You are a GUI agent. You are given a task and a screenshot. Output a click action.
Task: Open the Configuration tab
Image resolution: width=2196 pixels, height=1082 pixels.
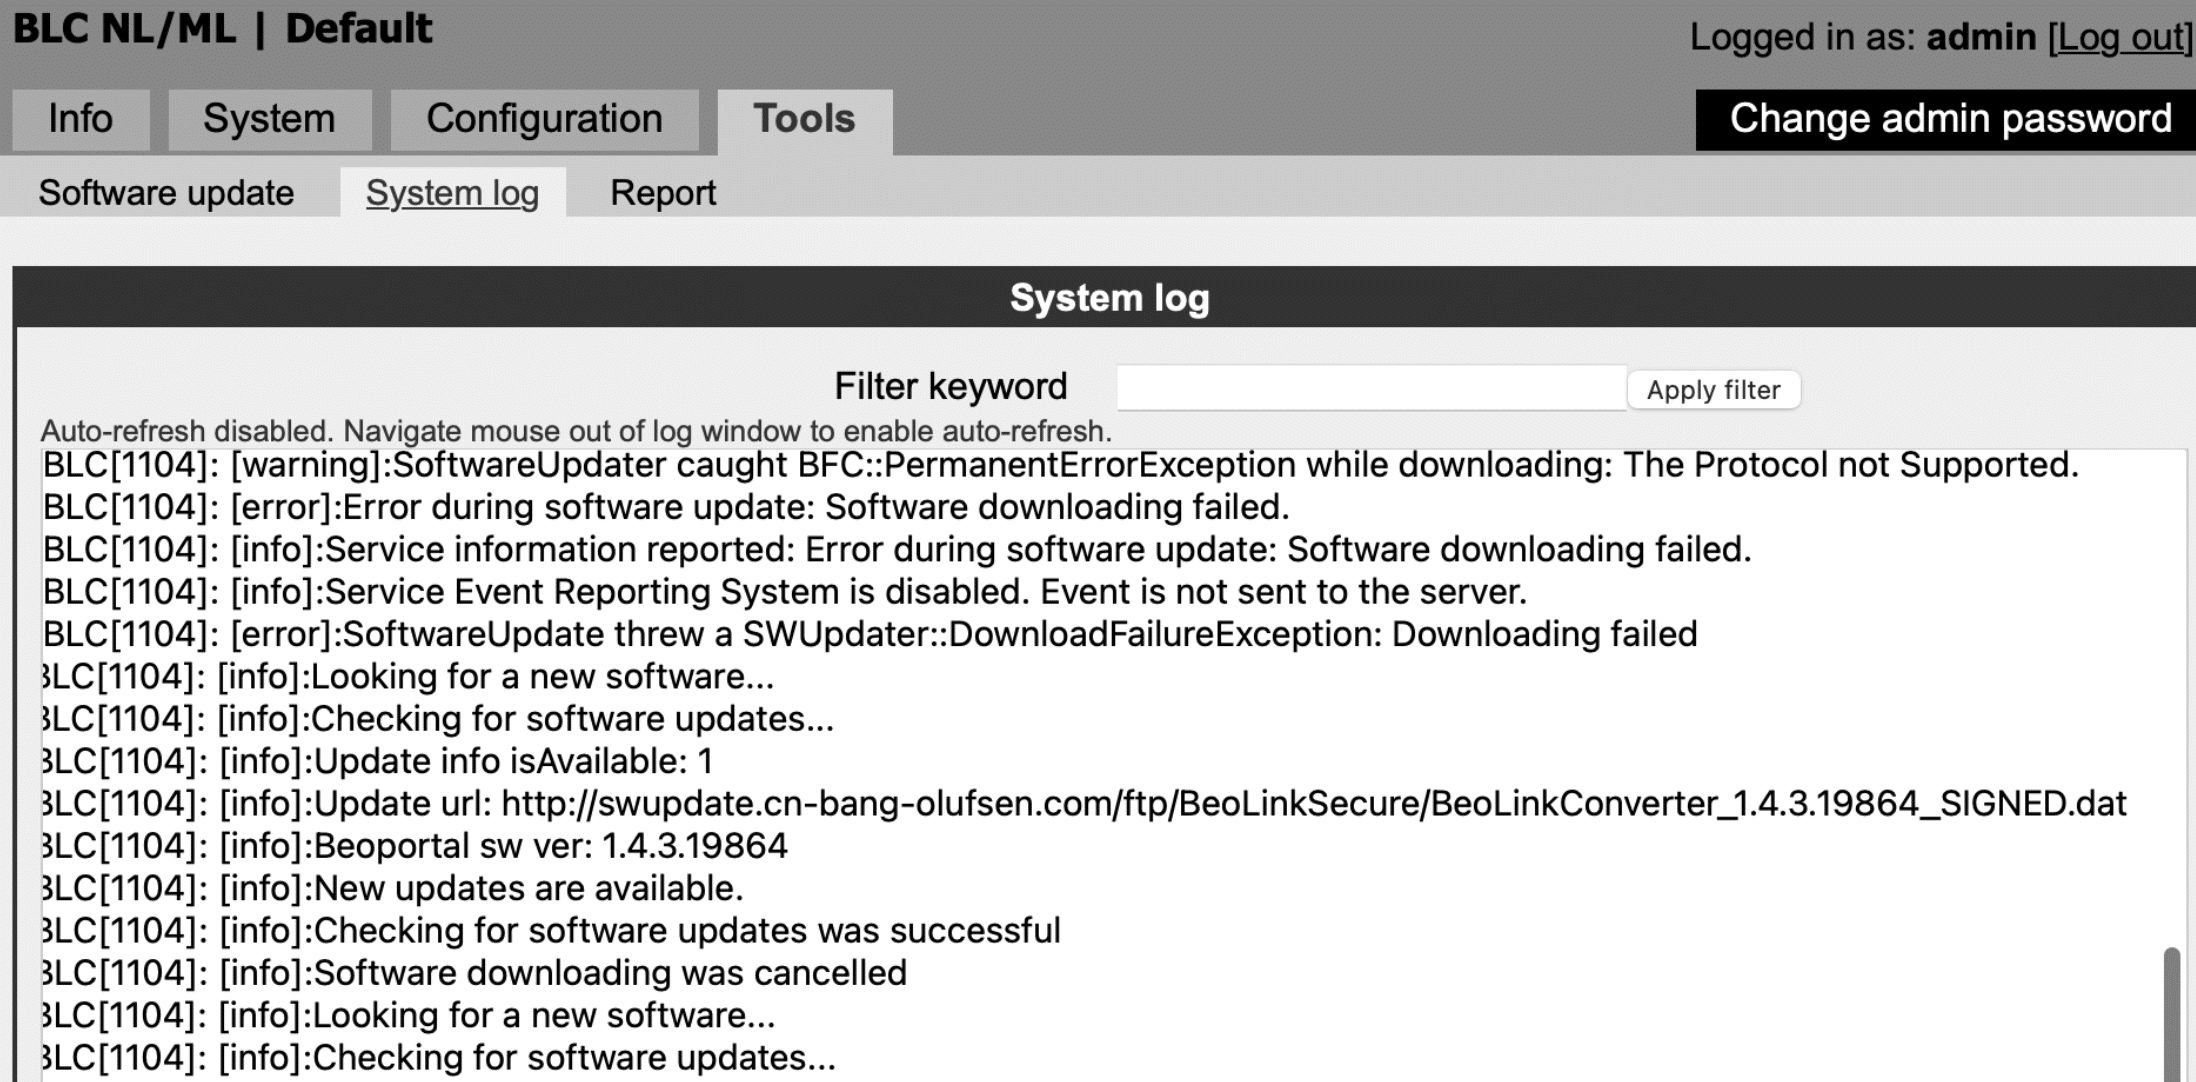(x=545, y=119)
